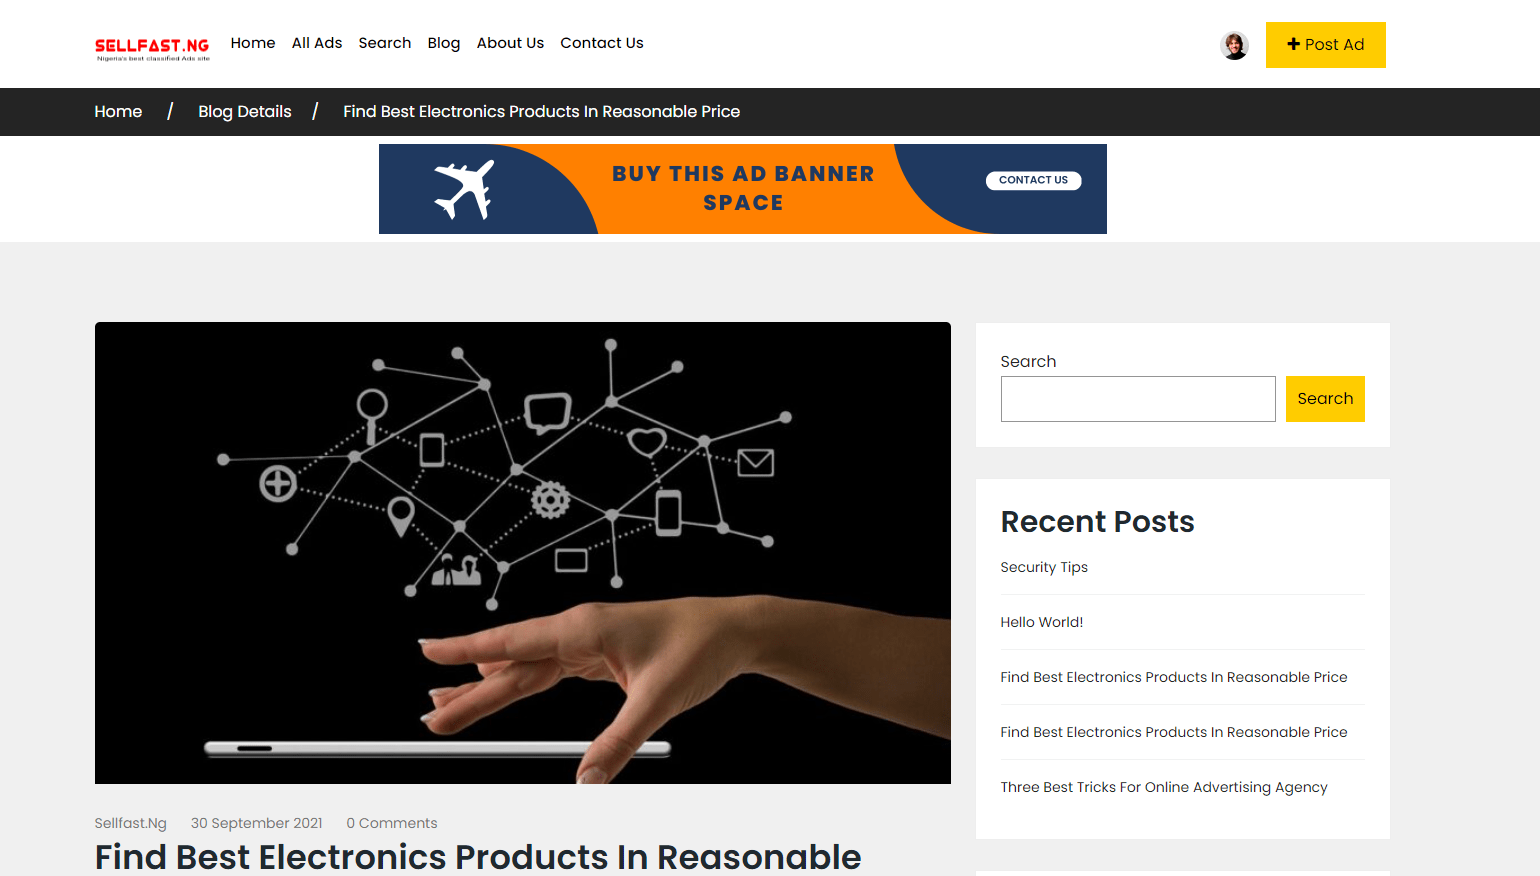Open Three Best Tricks For Online Advertising Agency

(1164, 787)
